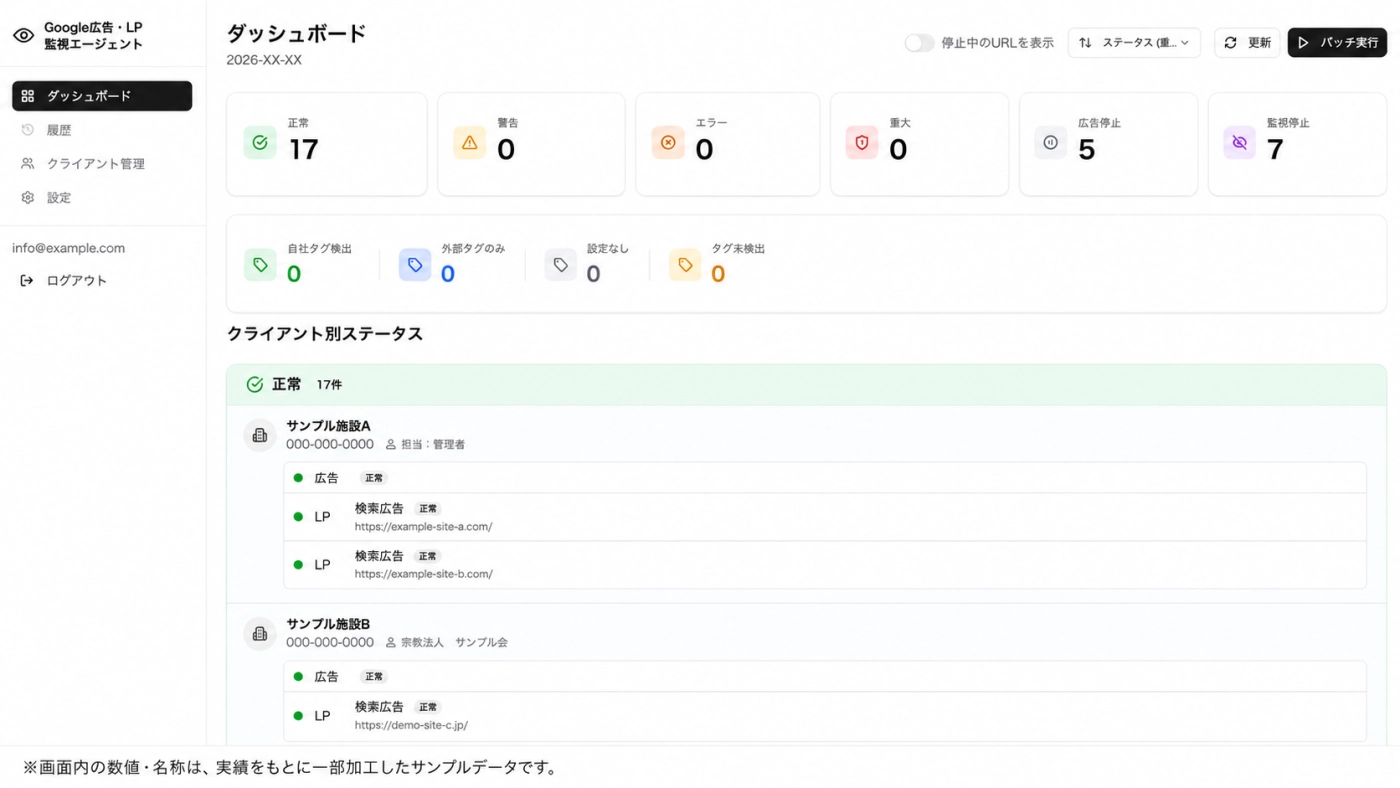The height and width of the screenshot is (788, 1400).
Task: Open the https://example-site-a.com/ URL
Action: (423, 527)
